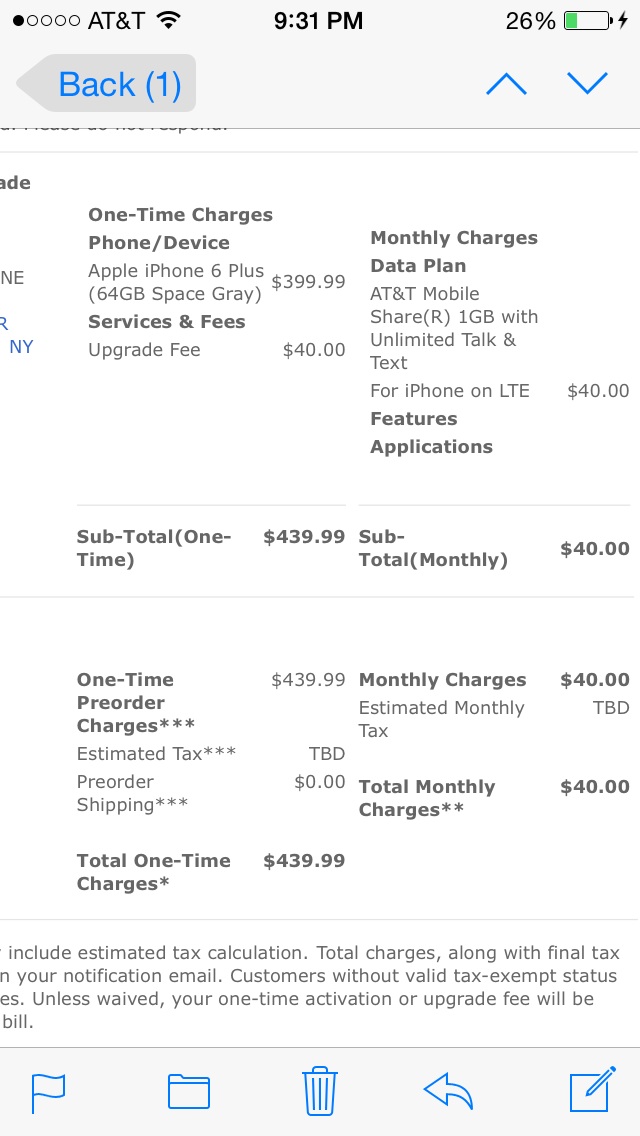
Task: Reply using the reply arrow icon
Action: coord(448,1092)
